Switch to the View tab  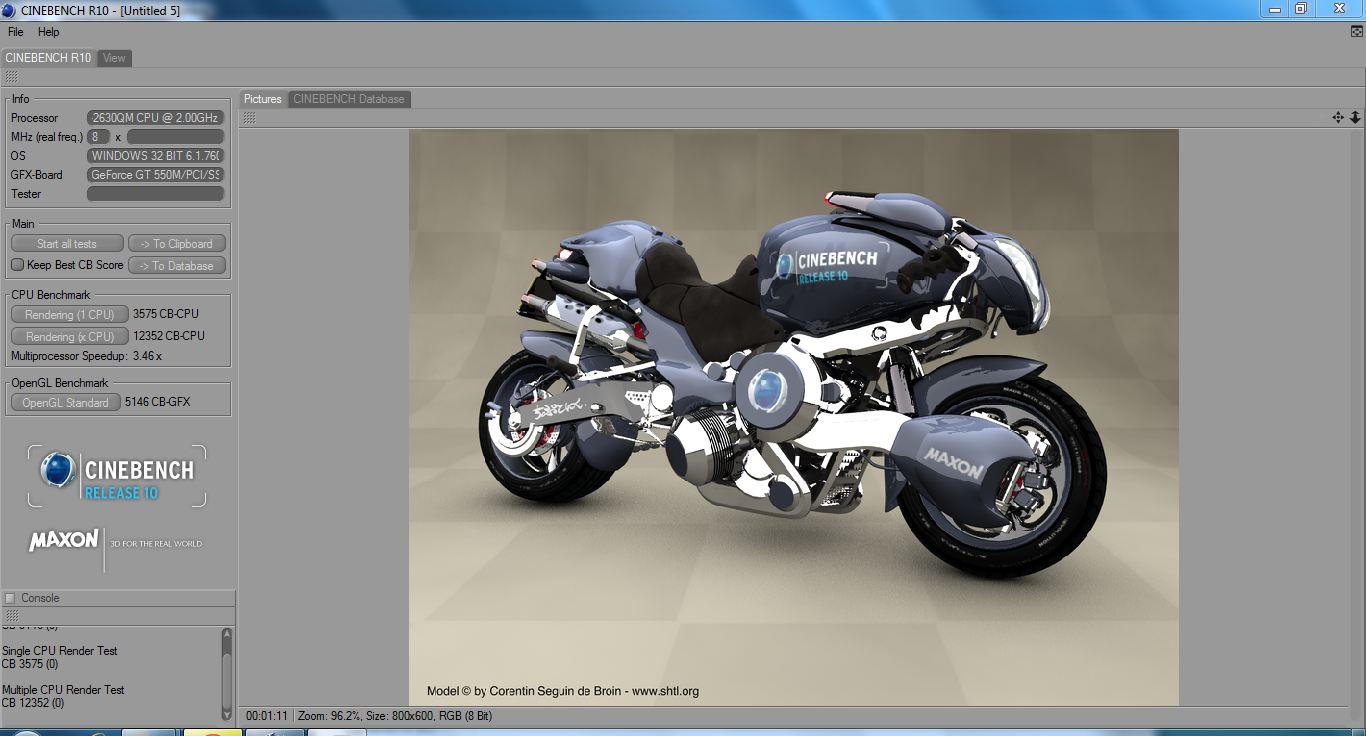pos(114,58)
